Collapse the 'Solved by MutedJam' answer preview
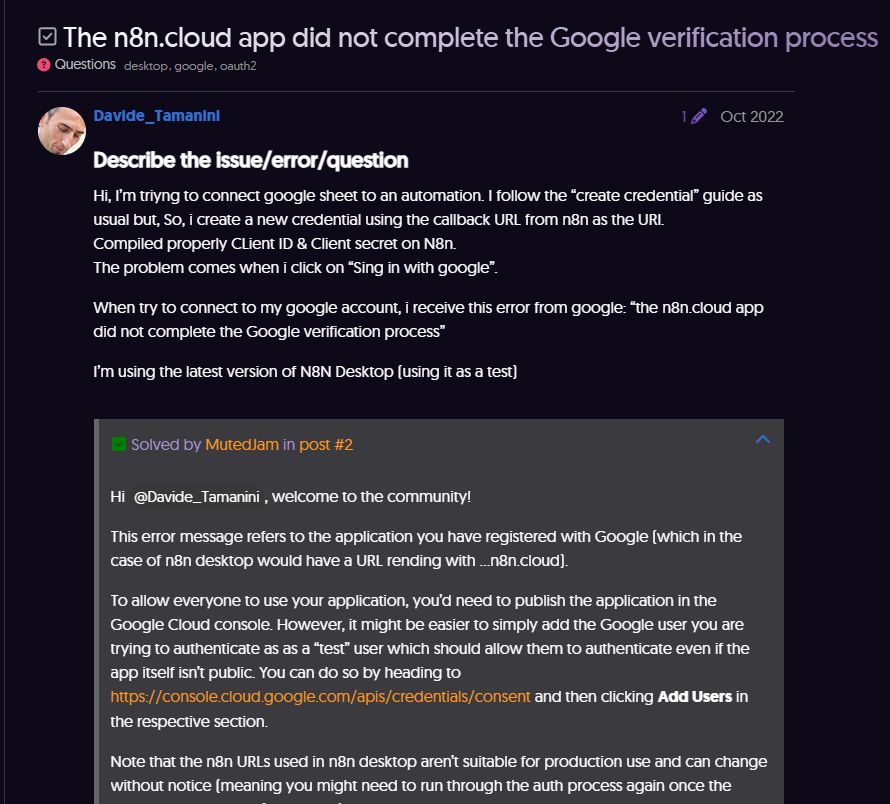890x804 pixels. 762,439
